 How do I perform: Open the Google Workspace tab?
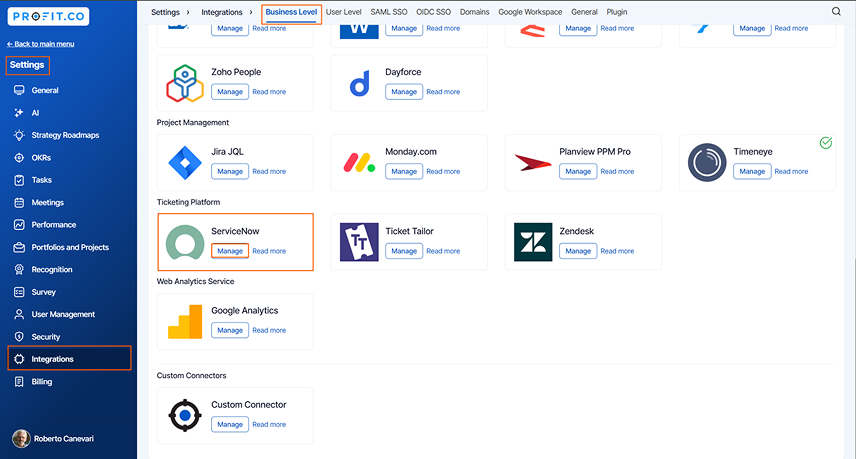click(530, 12)
